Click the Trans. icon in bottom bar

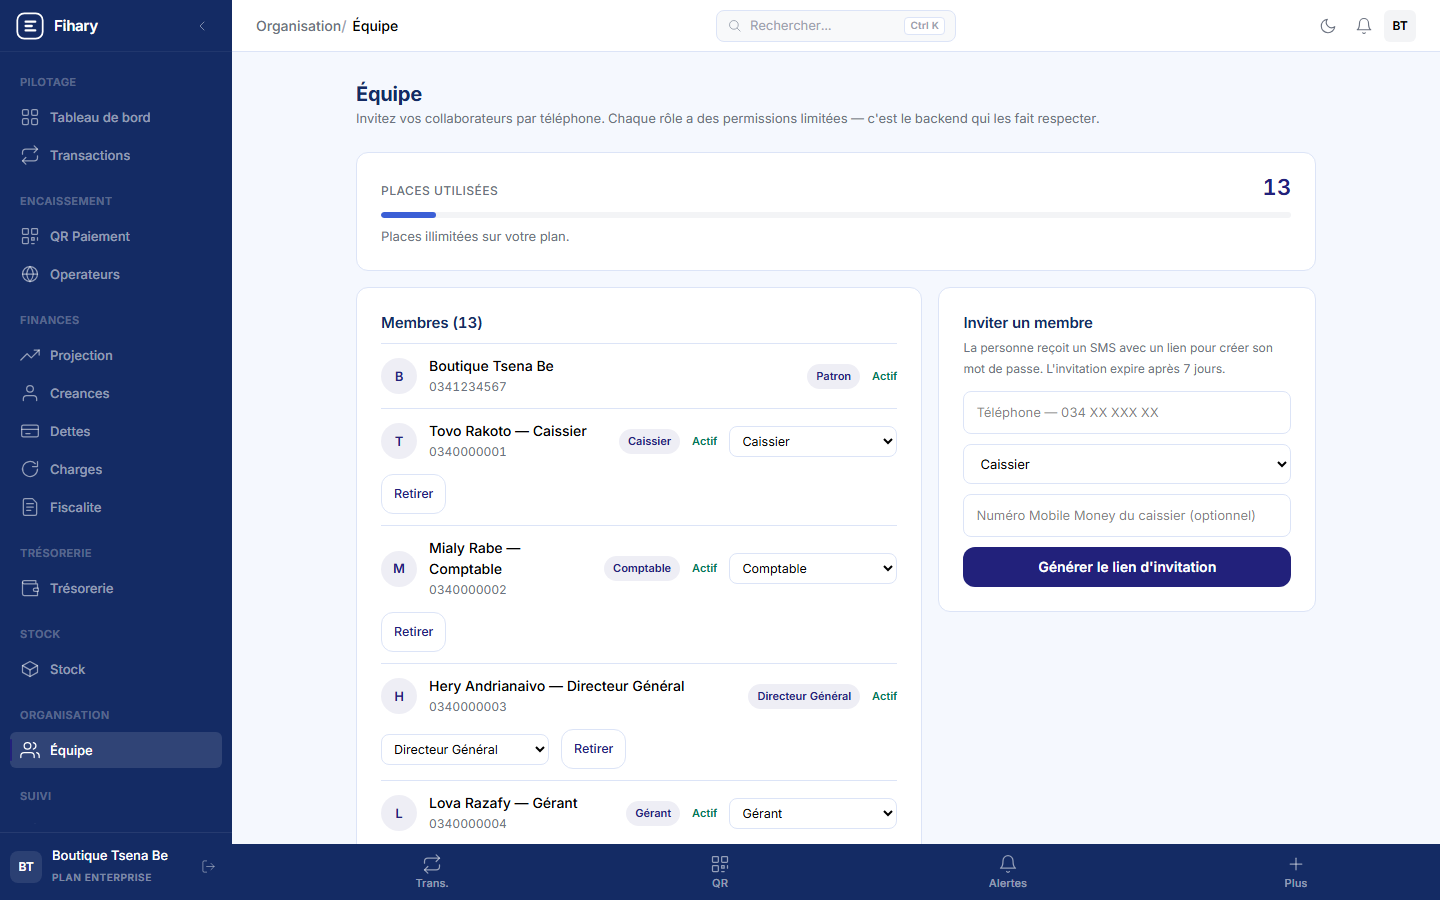point(432,864)
